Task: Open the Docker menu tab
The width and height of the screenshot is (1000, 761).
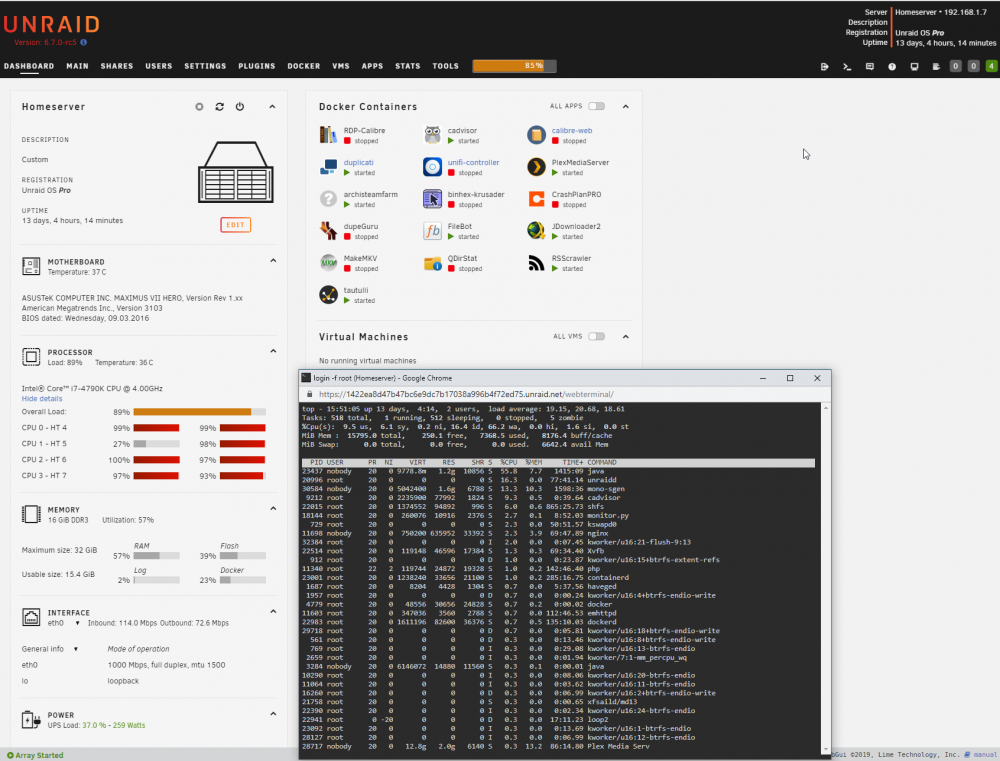Action: click(304, 66)
